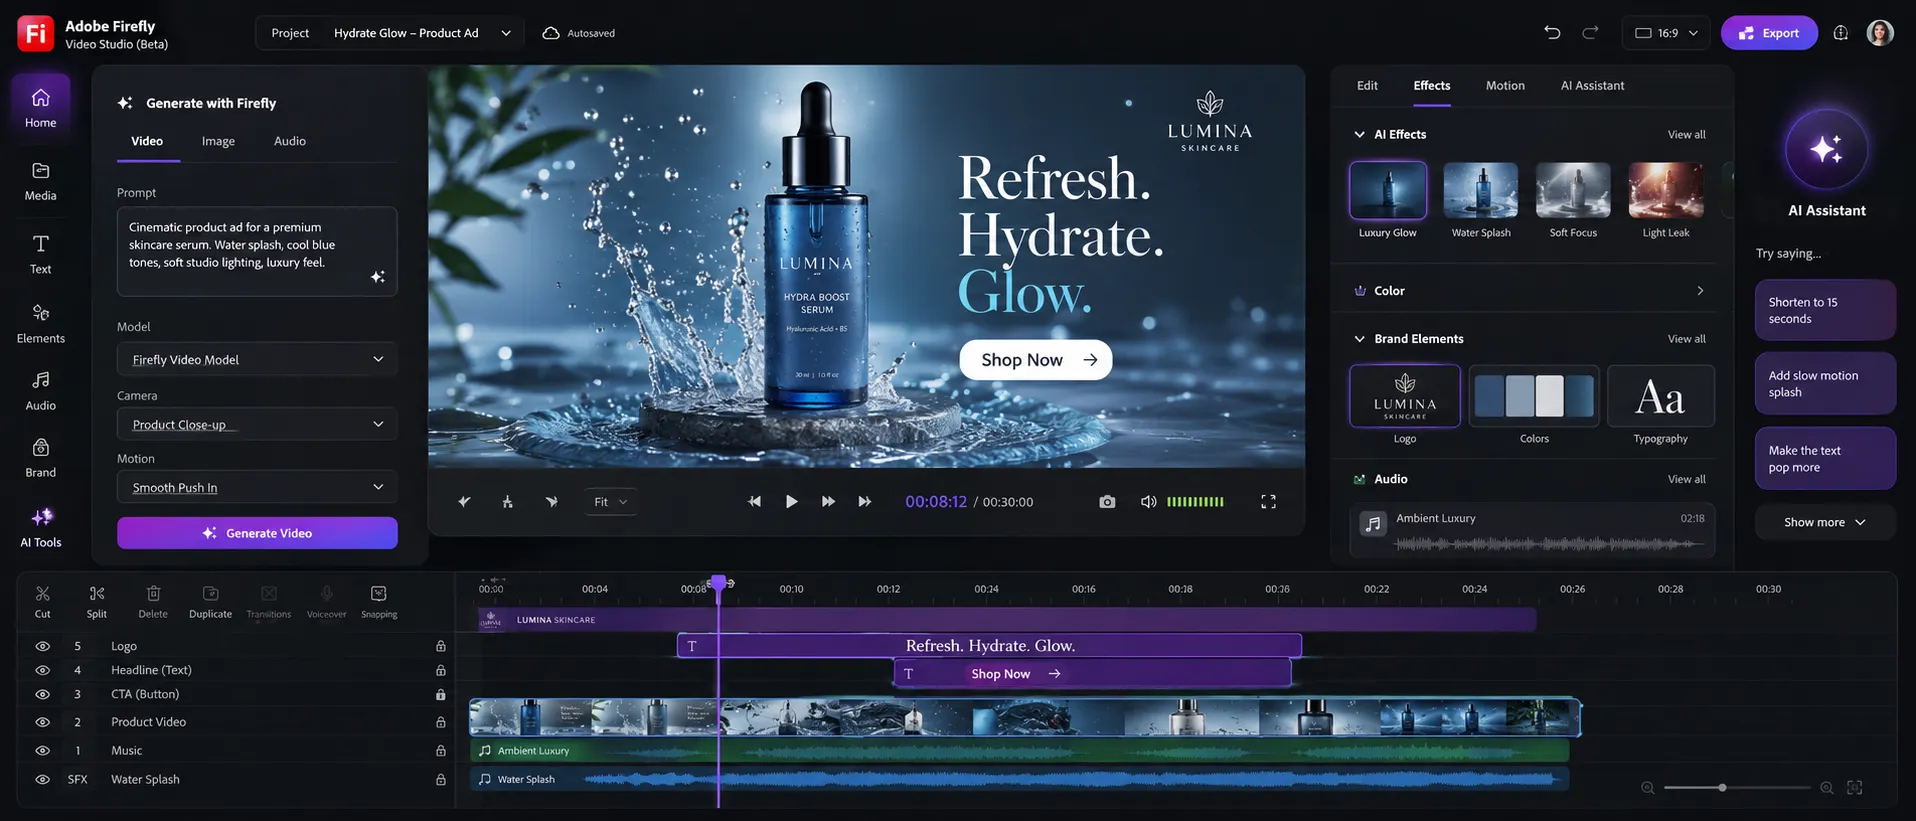1916x821 pixels.
Task: Click the Transitions timeline tool
Action: pyautogui.click(x=269, y=602)
